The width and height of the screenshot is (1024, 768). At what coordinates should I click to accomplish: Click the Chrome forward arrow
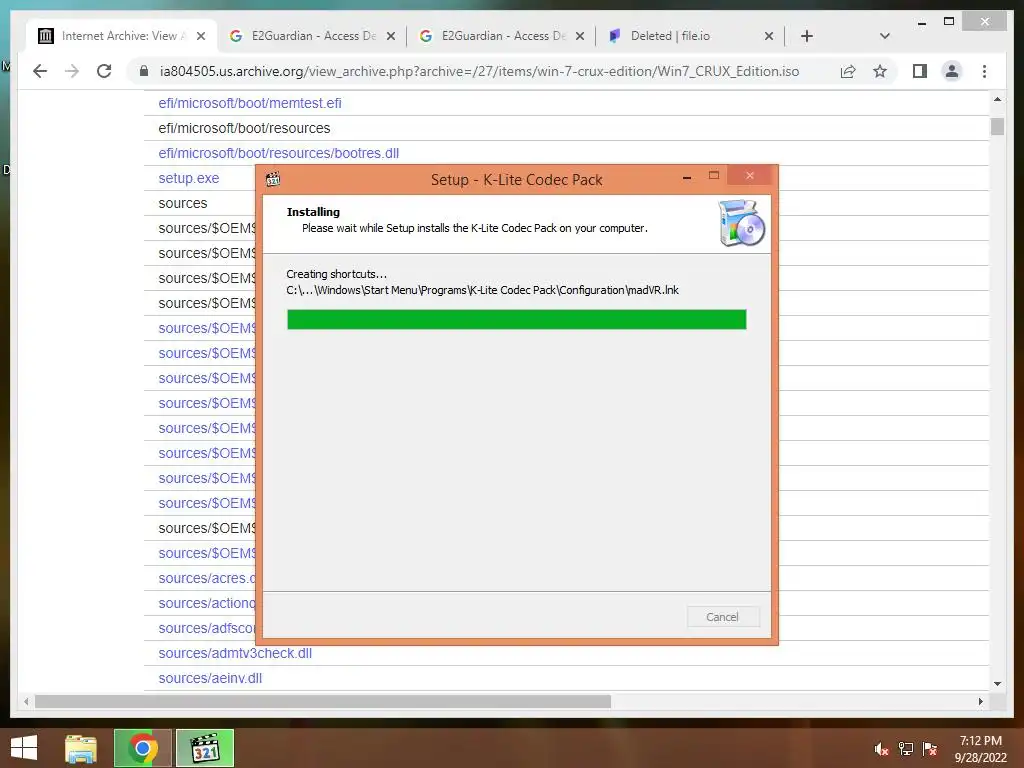[x=72, y=71]
